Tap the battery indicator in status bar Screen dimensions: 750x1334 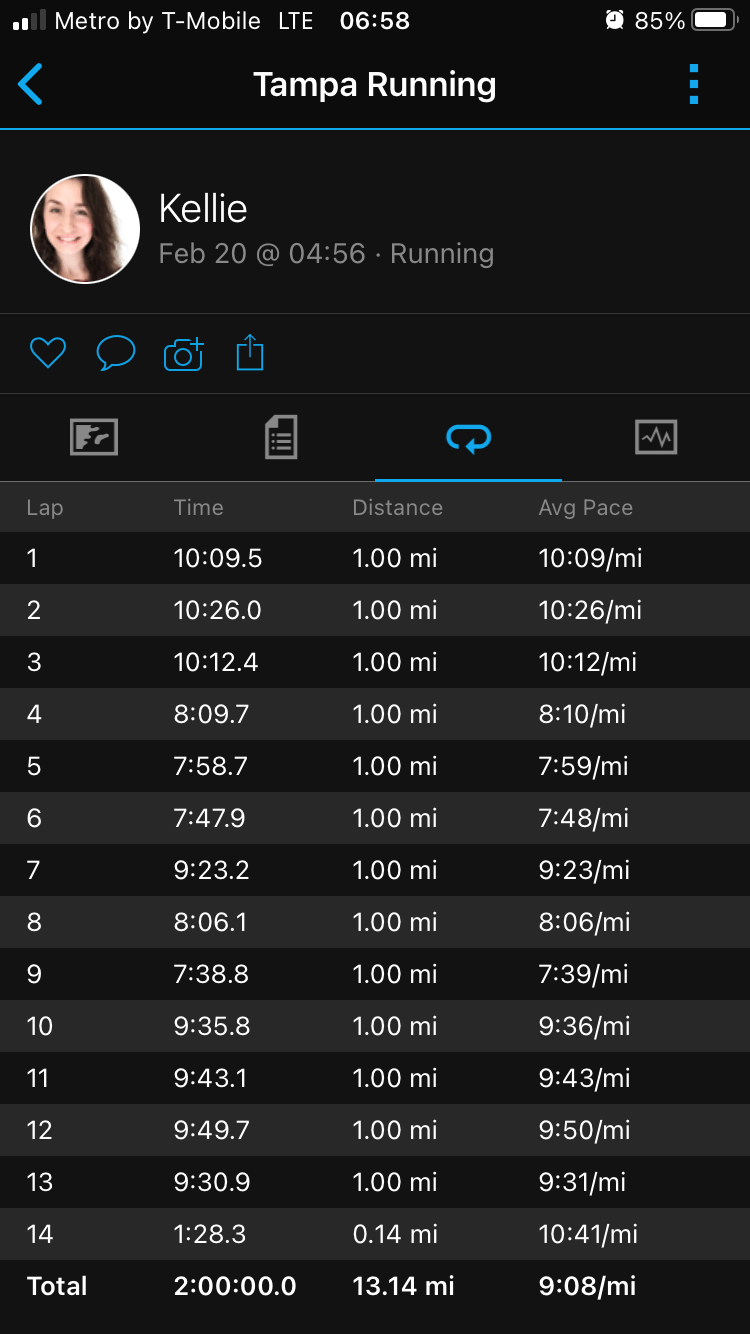pos(714,21)
